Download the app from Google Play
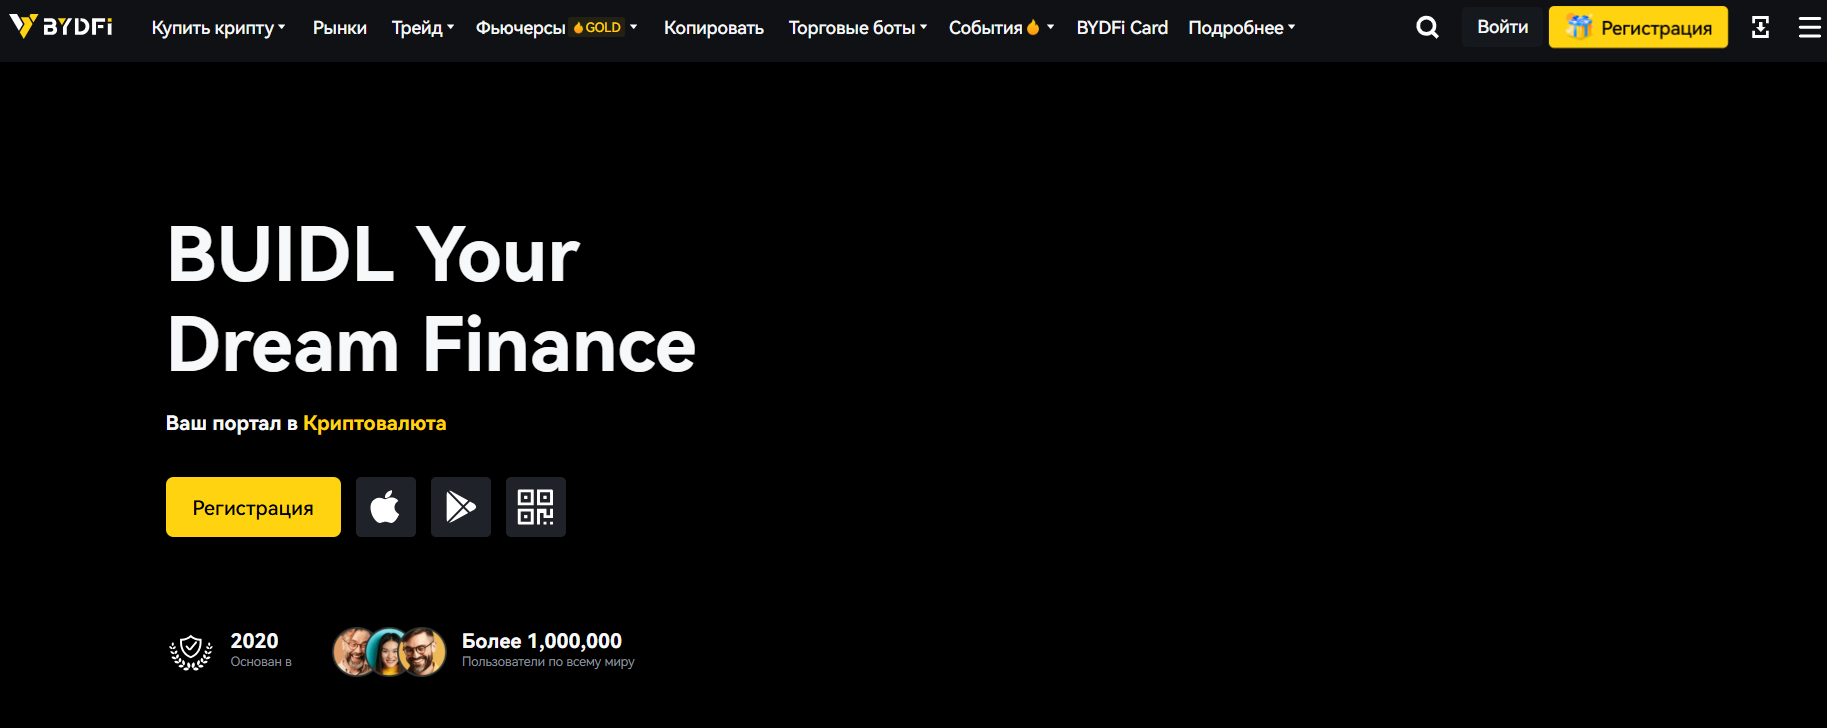This screenshot has height=728, width=1827. pos(461,507)
